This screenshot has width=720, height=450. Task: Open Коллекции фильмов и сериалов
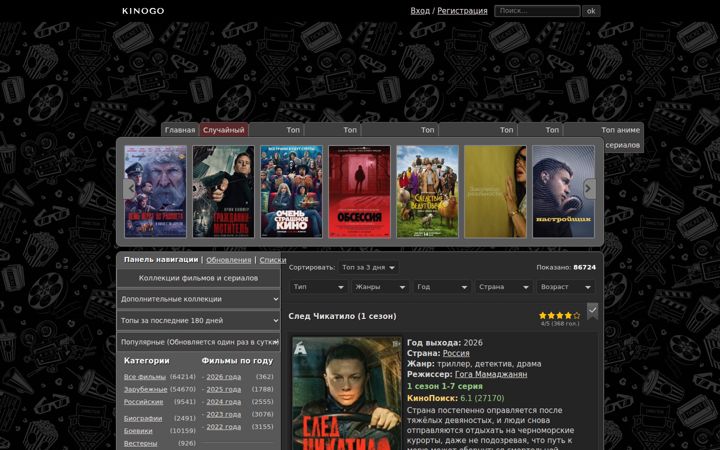198,278
